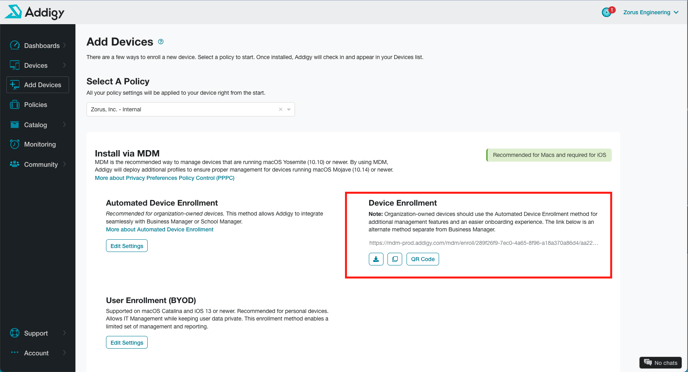Open the notifications icon with red badge

tap(608, 12)
